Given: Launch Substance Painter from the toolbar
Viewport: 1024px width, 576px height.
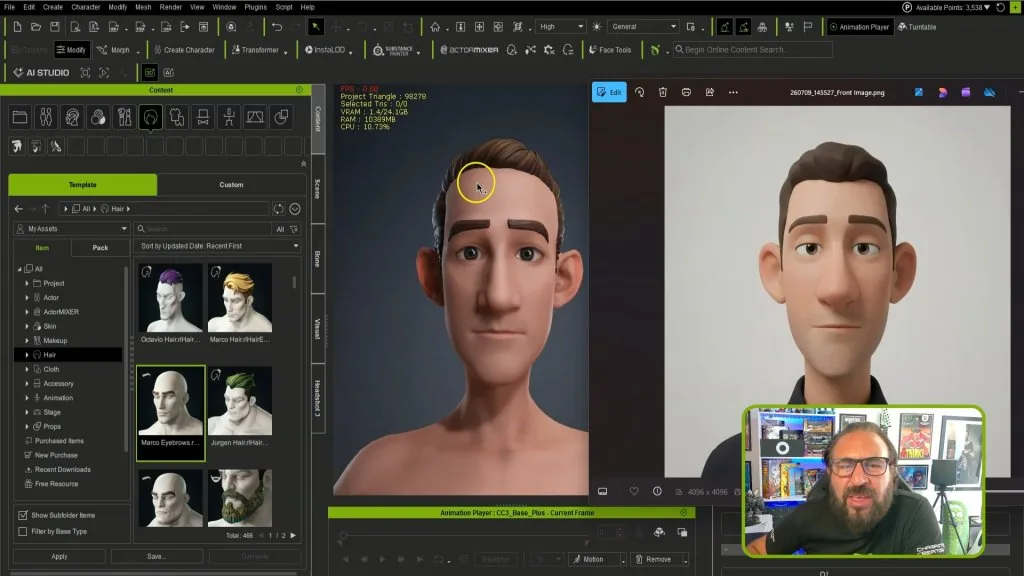Looking at the screenshot, I should 393,50.
